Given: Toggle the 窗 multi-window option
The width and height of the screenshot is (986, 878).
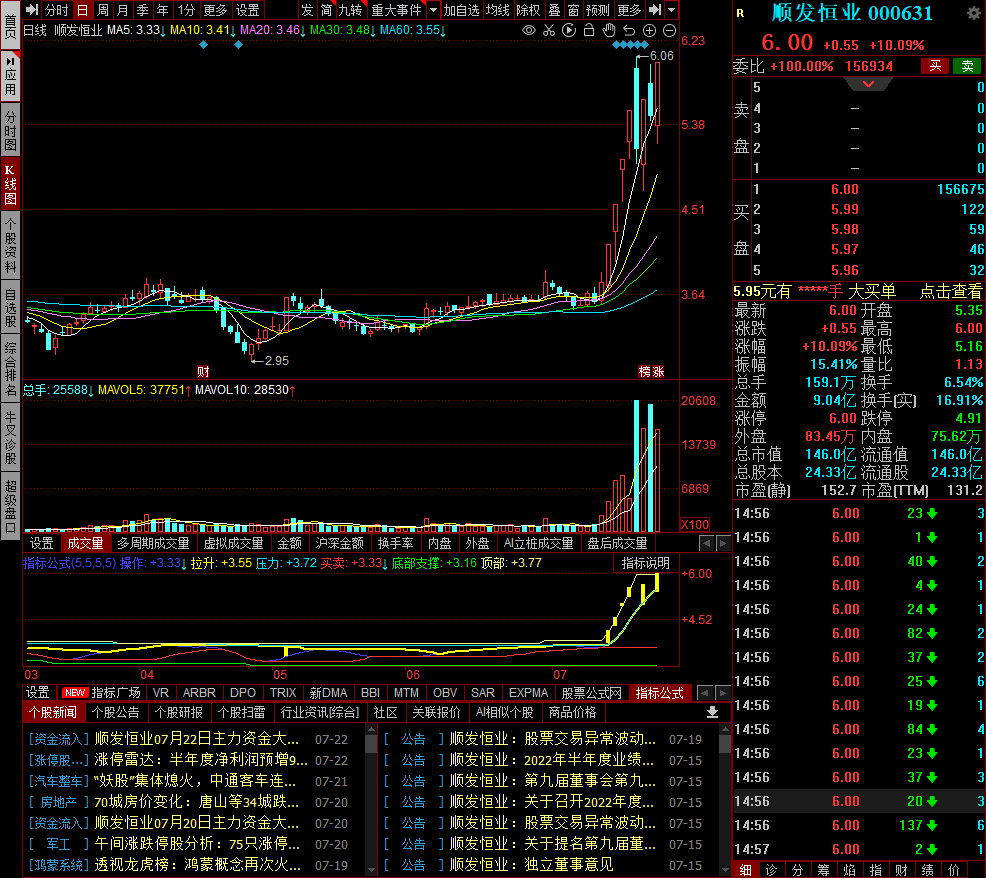Looking at the screenshot, I should point(573,10).
